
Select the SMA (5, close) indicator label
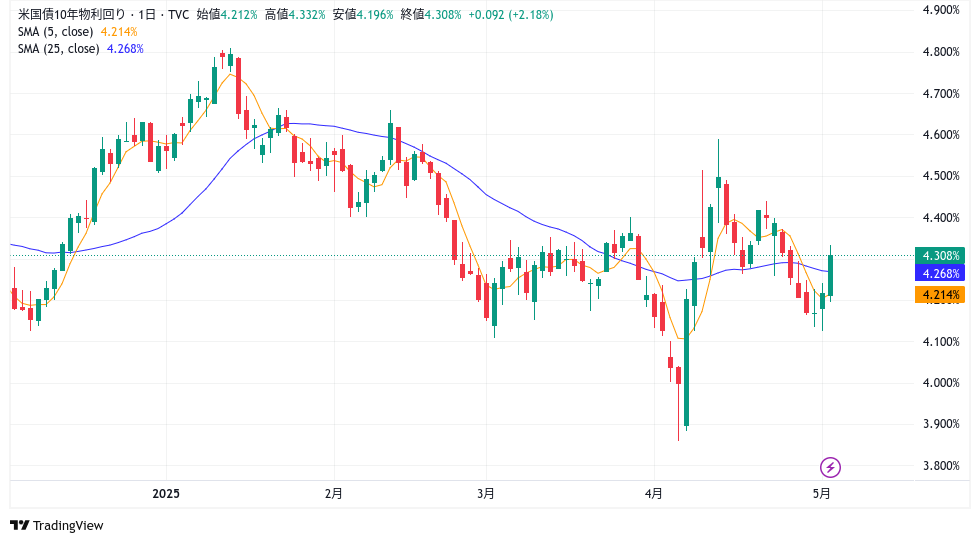pos(56,31)
